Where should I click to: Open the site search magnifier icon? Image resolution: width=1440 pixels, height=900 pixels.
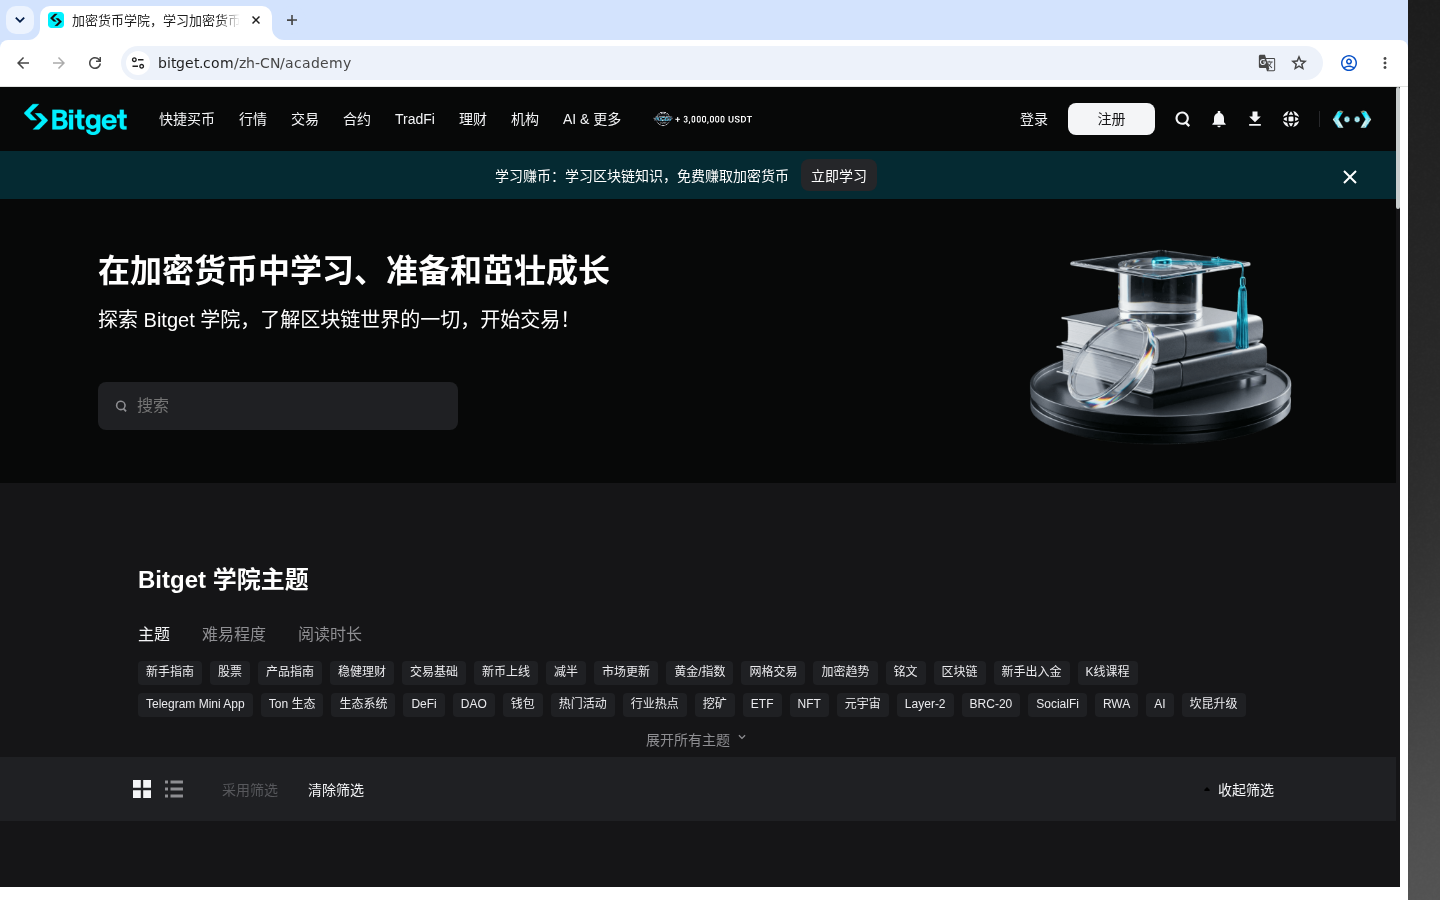(x=1183, y=119)
